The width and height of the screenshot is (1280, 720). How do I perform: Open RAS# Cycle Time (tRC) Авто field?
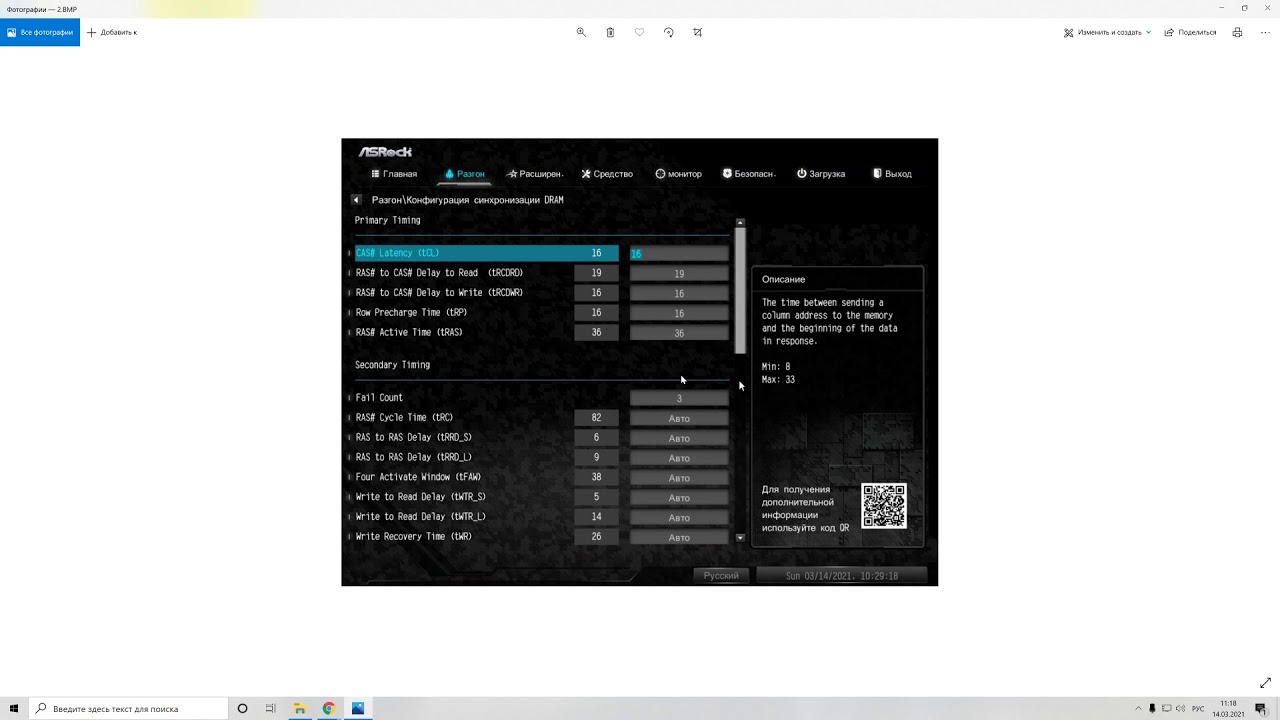tap(679, 418)
